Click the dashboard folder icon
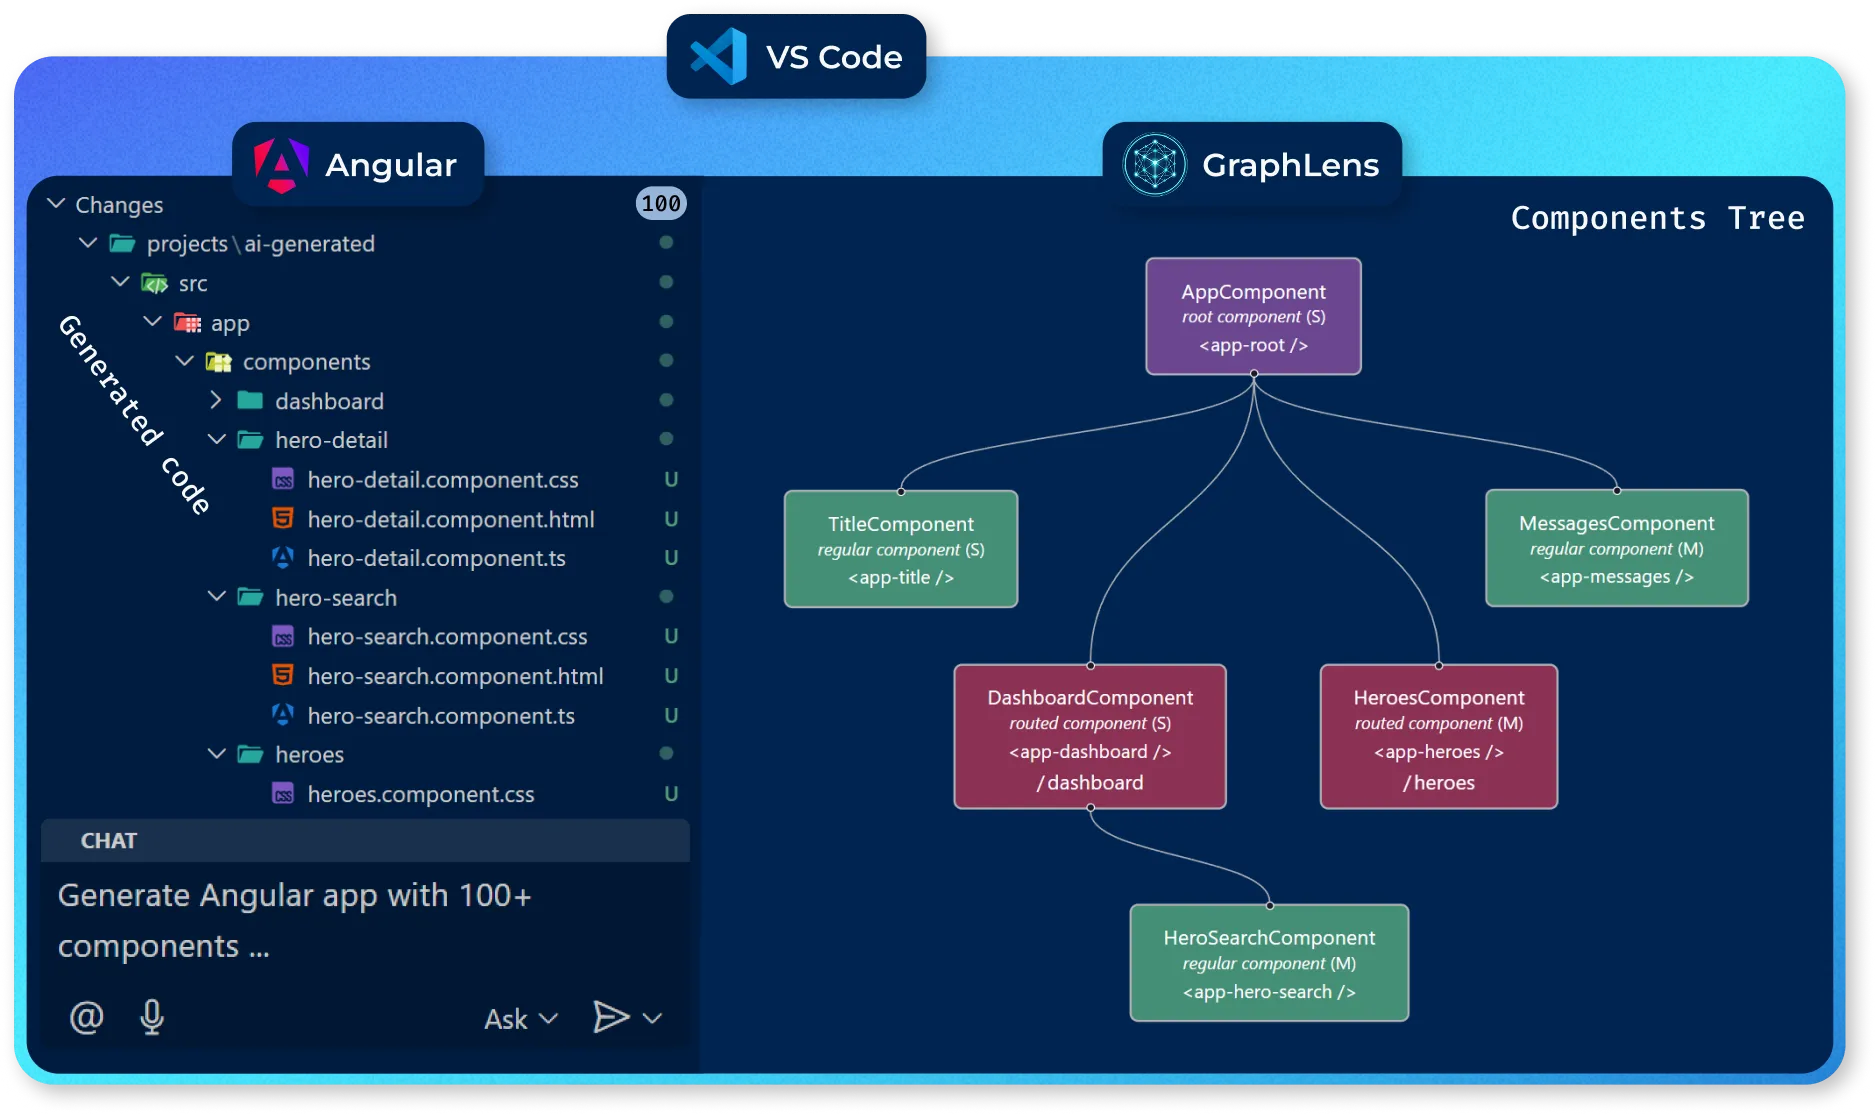Screen dimensions: 1876x1115 (x=250, y=401)
